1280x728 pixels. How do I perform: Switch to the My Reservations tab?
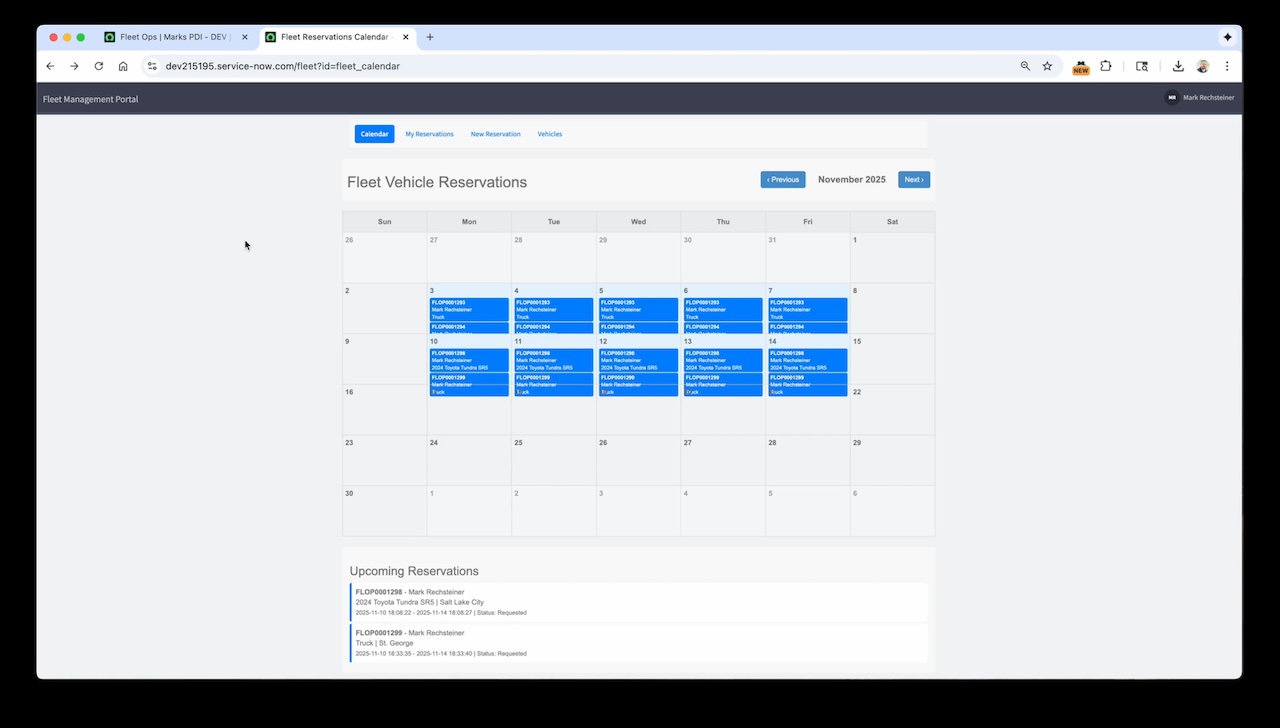429,133
